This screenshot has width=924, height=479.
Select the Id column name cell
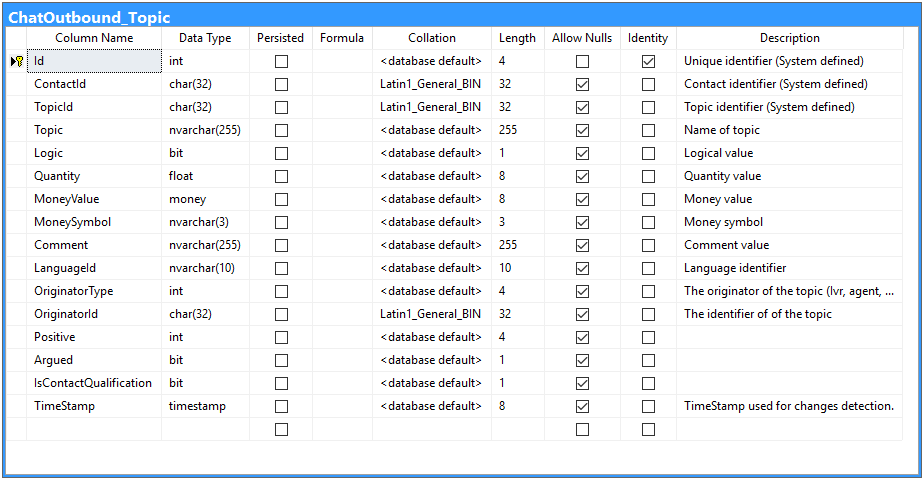(x=94, y=61)
